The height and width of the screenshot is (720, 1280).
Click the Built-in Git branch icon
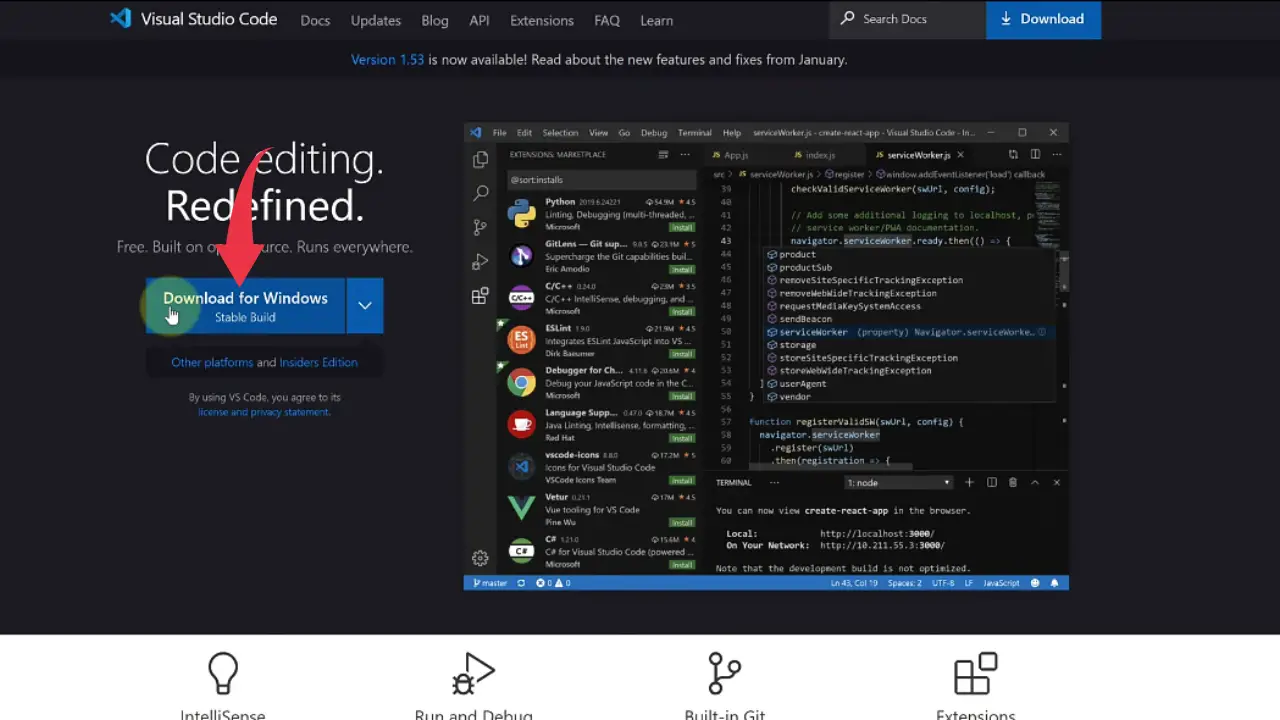(724, 673)
